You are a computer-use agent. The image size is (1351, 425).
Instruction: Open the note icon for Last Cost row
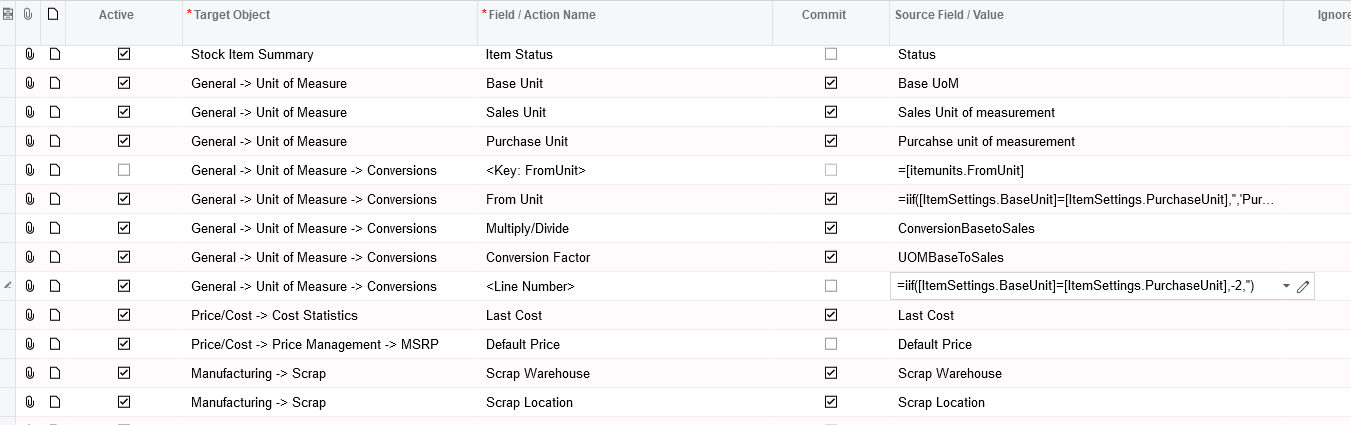pyautogui.click(x=55, y=315)
